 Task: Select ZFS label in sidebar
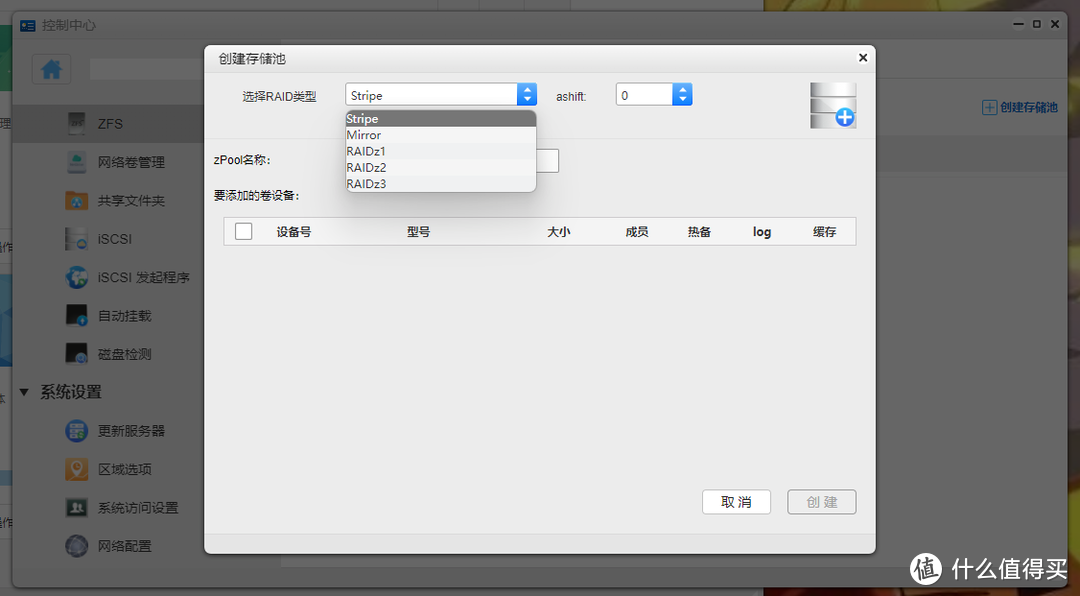110,124
